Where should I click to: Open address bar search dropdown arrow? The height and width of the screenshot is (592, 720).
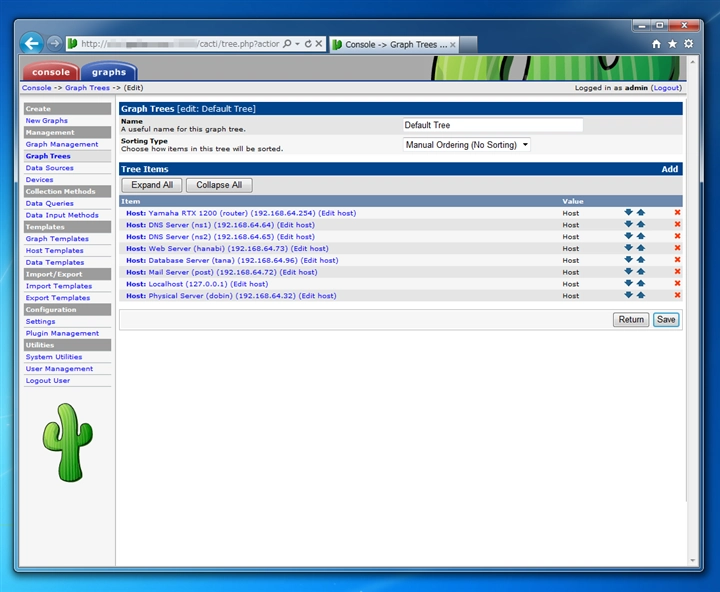coord(297,44)
